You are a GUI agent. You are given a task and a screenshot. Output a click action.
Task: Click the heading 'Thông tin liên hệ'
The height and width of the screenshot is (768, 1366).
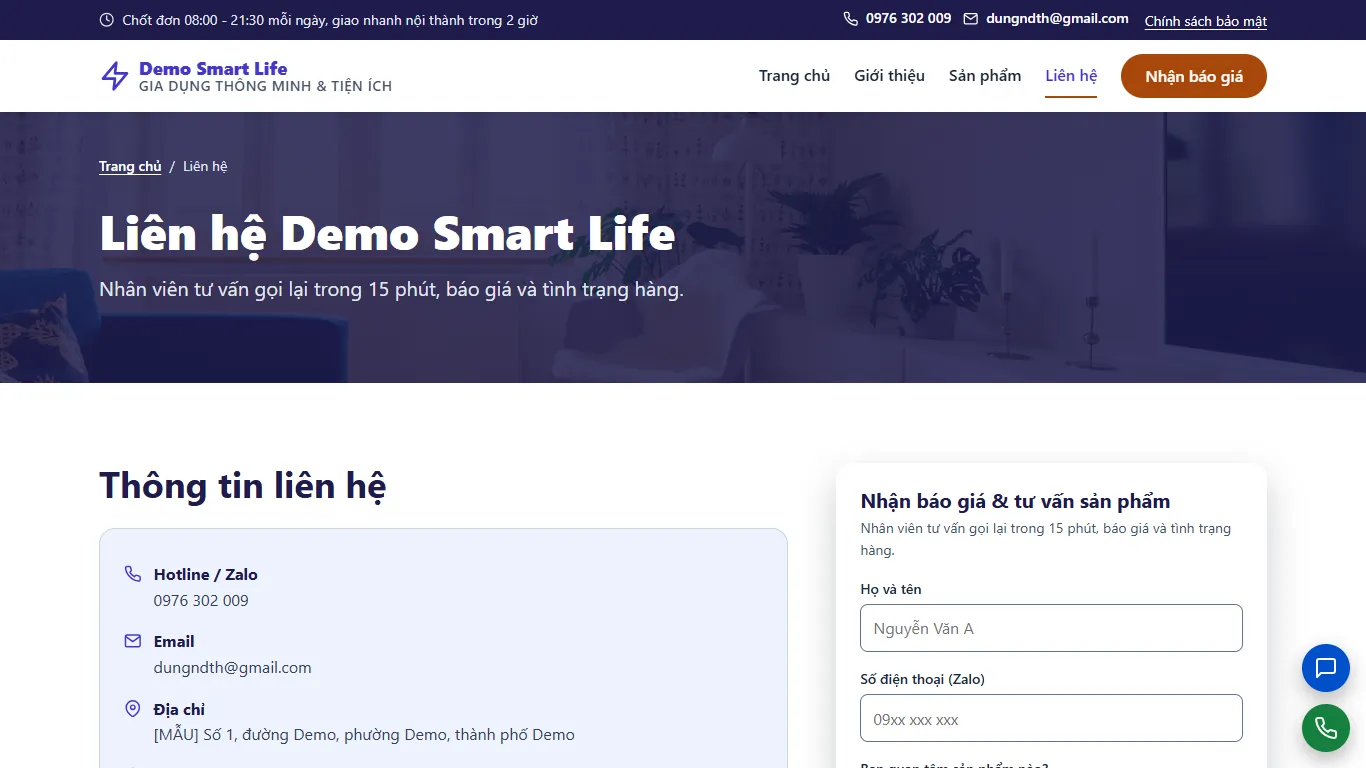tap(242, 486)
